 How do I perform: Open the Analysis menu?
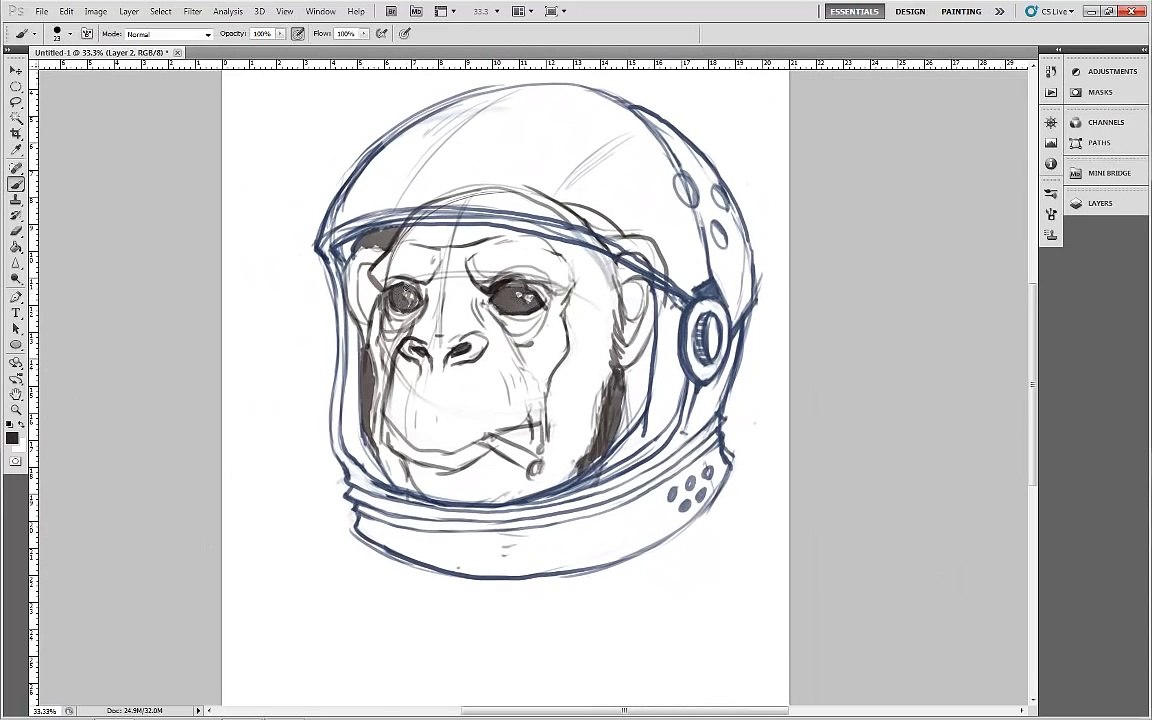tap(228, 11)
